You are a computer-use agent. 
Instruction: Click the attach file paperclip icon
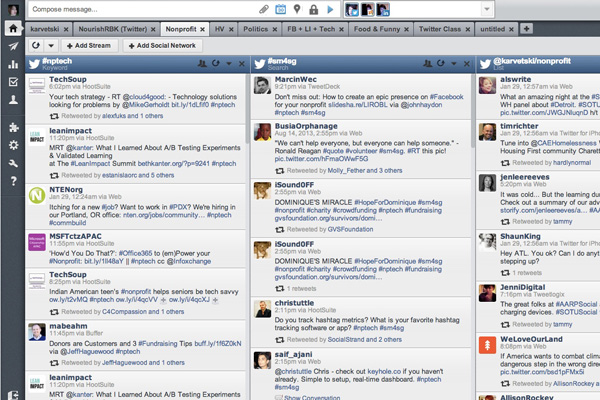tap(264, 9)
